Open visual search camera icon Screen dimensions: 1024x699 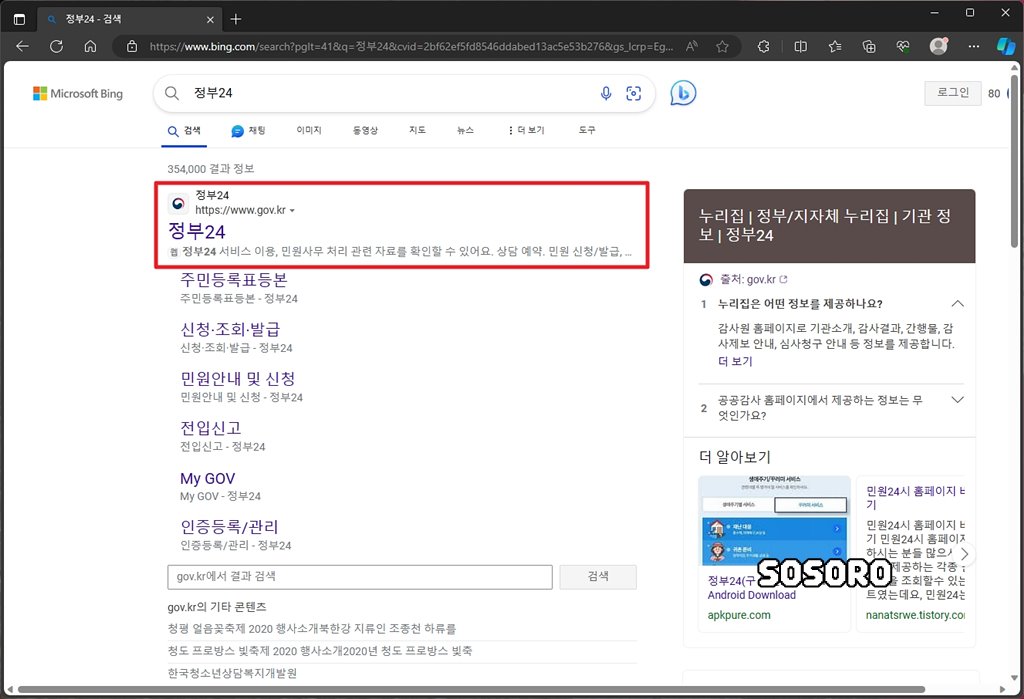(x=633, y=93)
